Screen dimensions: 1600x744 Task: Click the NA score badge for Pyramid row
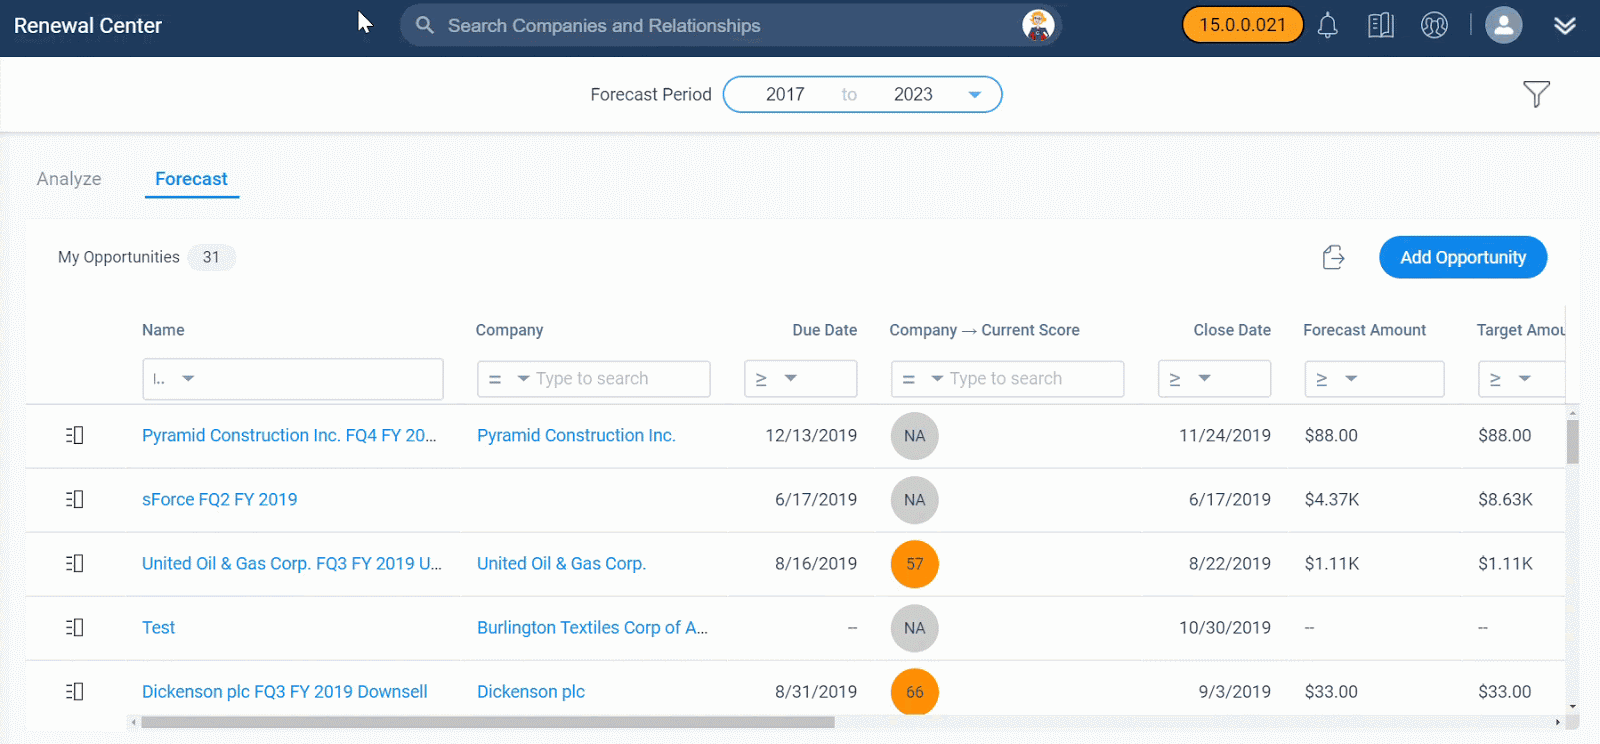[914, 436]
